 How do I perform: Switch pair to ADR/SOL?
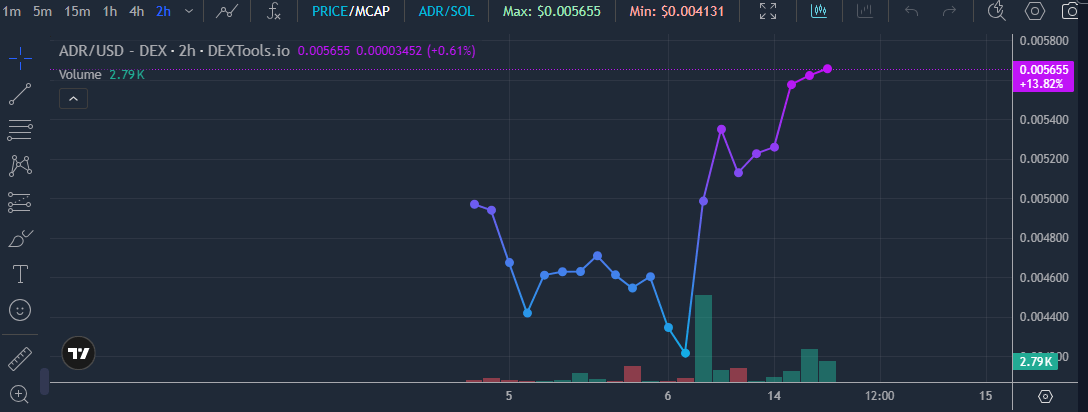[x=447, y=11]
